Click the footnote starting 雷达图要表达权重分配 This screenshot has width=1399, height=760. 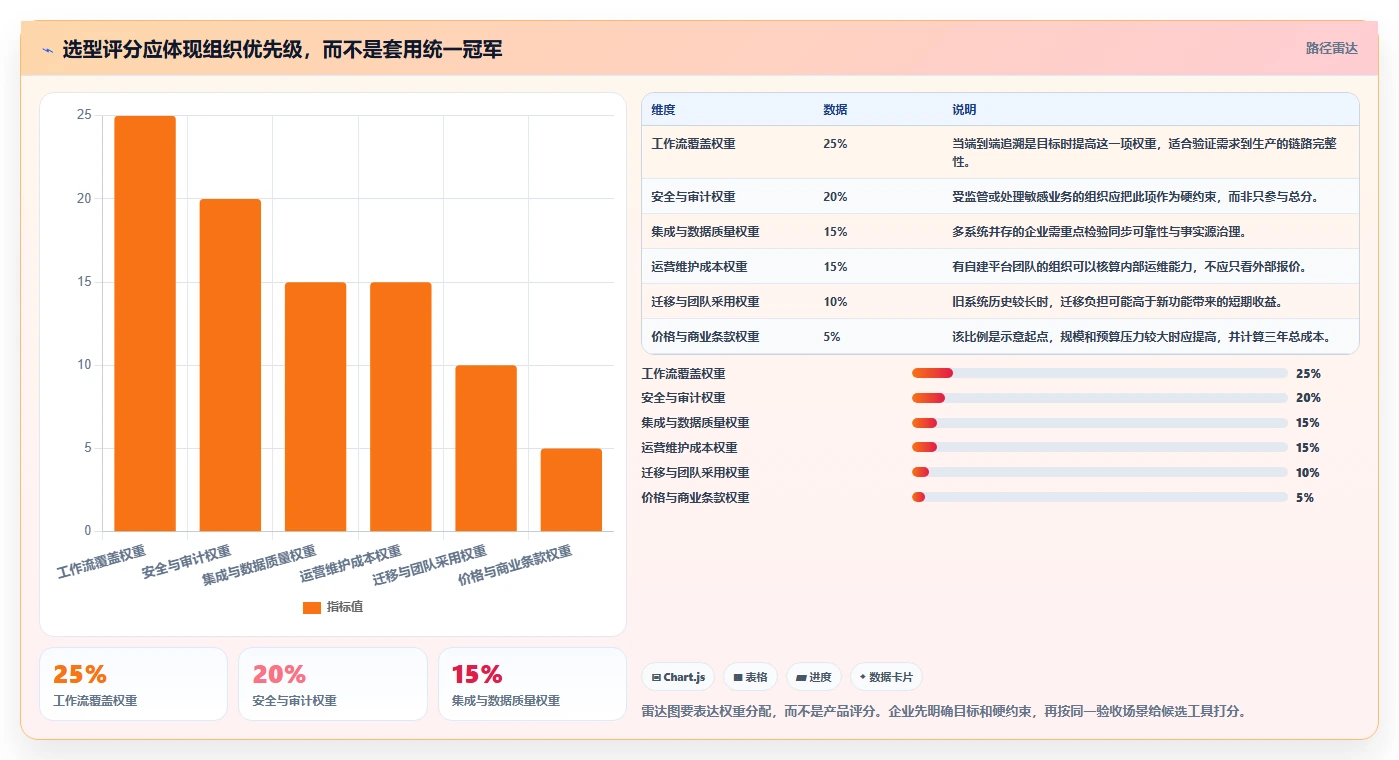point(943,712)
